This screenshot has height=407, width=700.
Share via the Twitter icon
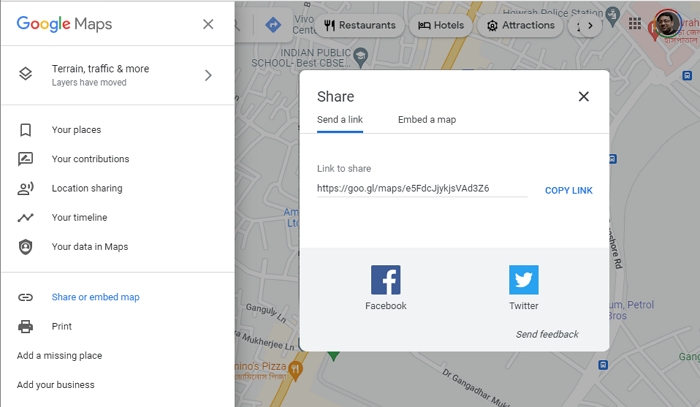(x=524, y=280)
